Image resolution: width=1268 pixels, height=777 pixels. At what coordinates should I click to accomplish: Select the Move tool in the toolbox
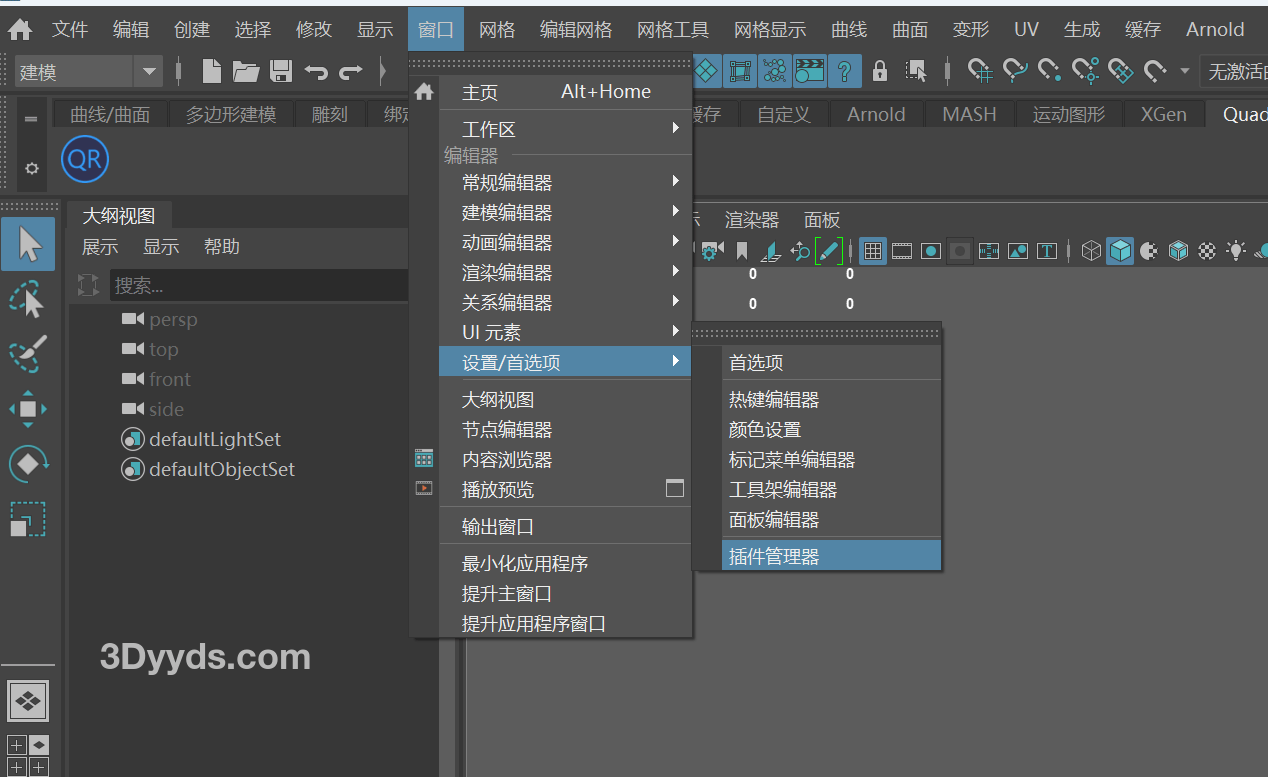coord(27,408)
